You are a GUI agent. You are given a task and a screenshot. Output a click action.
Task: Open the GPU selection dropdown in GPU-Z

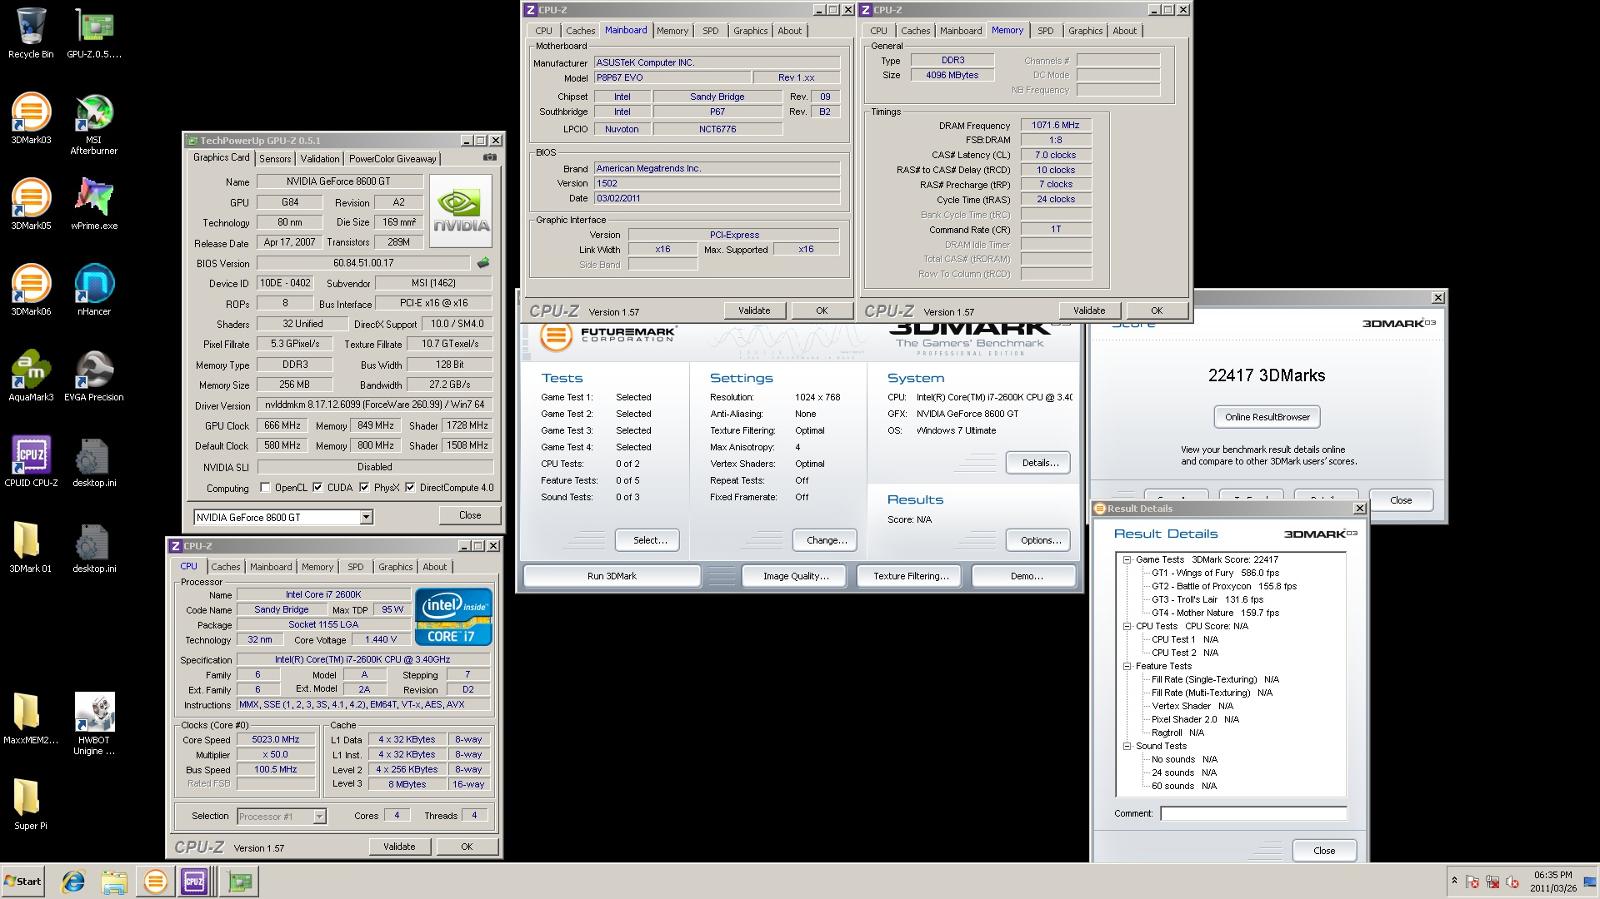[366, 517]
